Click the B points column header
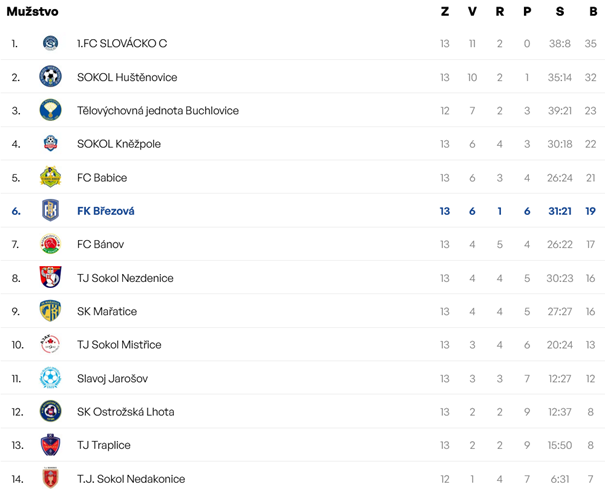 click(x=593, y=12)
